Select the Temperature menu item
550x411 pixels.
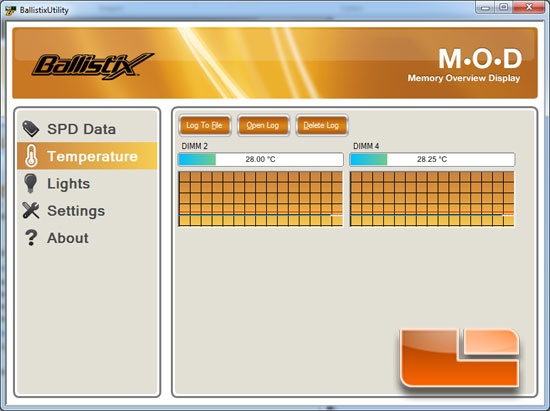[x=87, y=156]
